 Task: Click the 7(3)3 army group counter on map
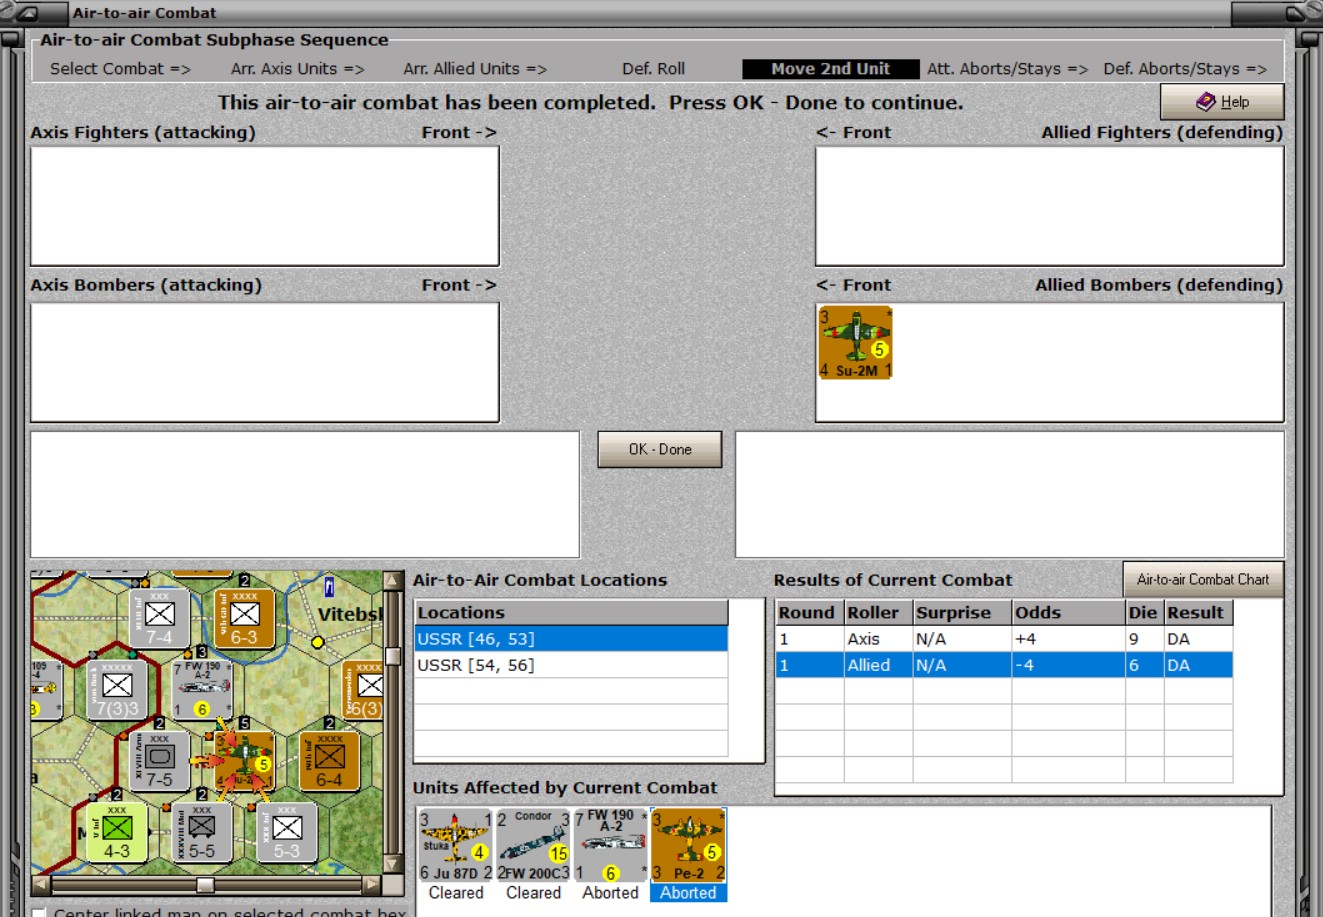point(117,689)
